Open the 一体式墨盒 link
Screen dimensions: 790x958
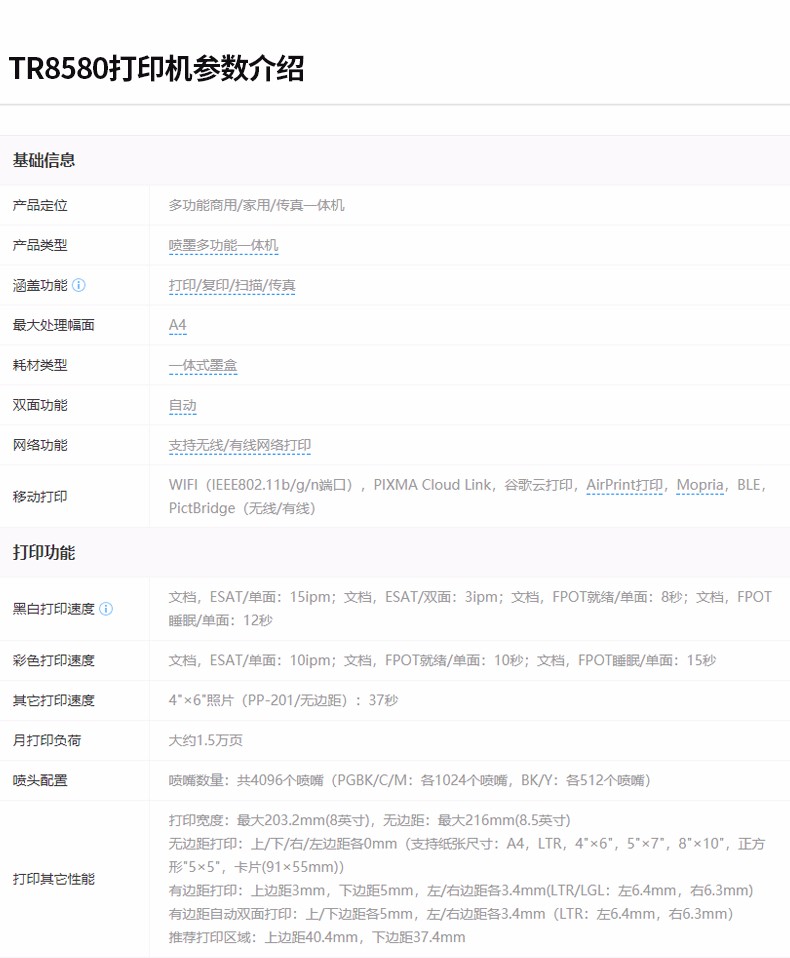(203, 365)
